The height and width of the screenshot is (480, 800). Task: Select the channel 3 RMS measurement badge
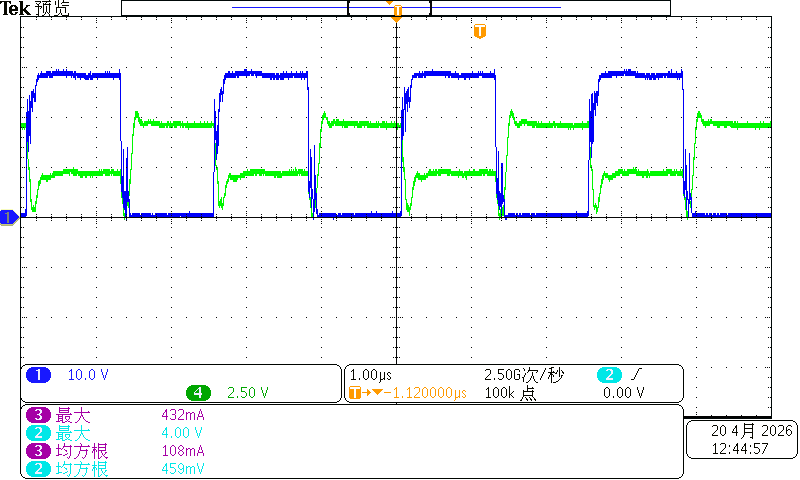click(x=38, y=451)
